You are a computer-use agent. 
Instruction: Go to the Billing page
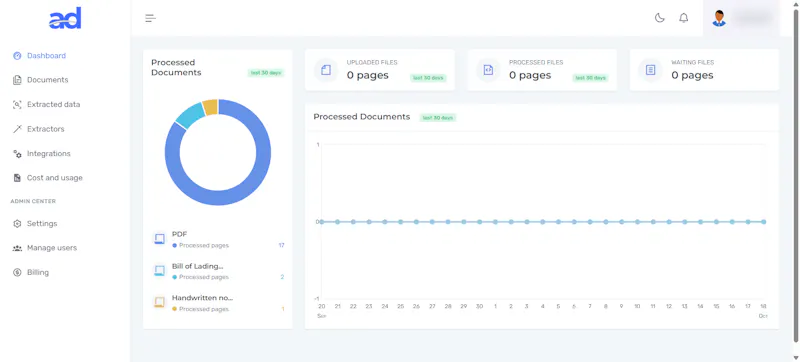(38, 272)
